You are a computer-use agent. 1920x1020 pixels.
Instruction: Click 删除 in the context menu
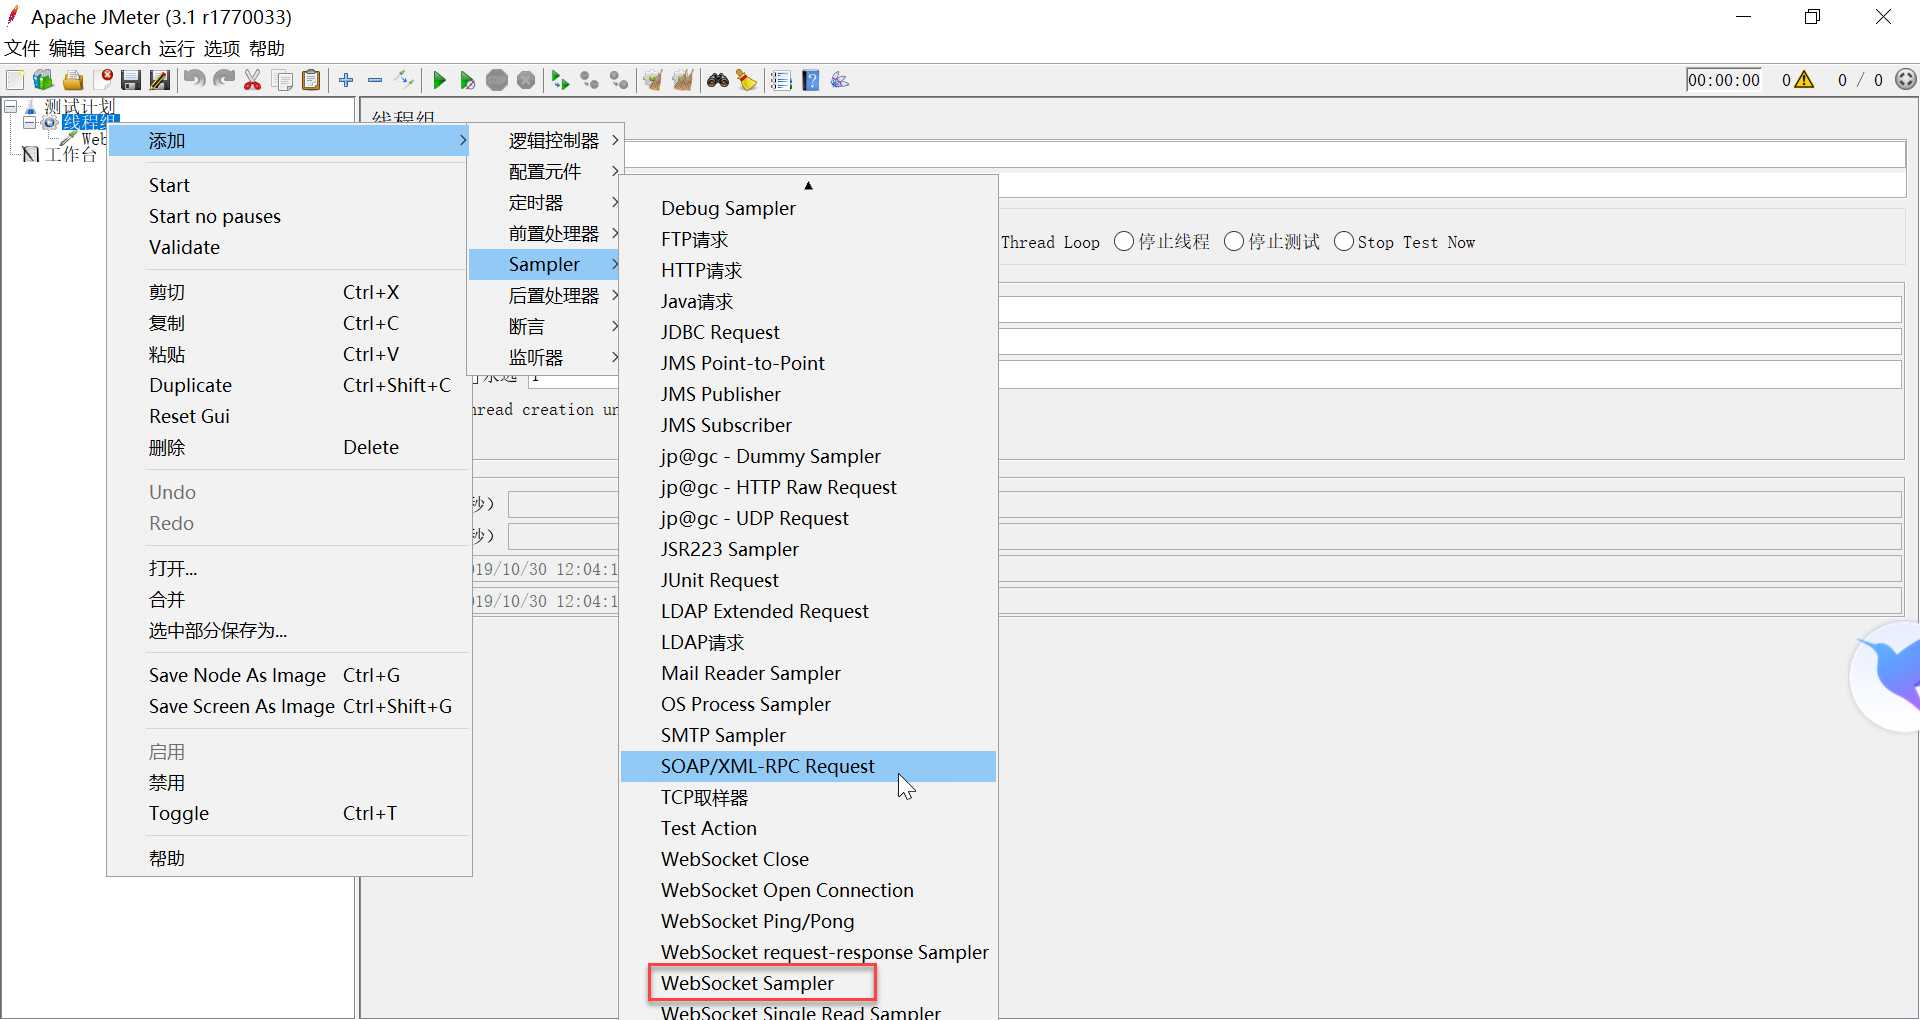288,448
